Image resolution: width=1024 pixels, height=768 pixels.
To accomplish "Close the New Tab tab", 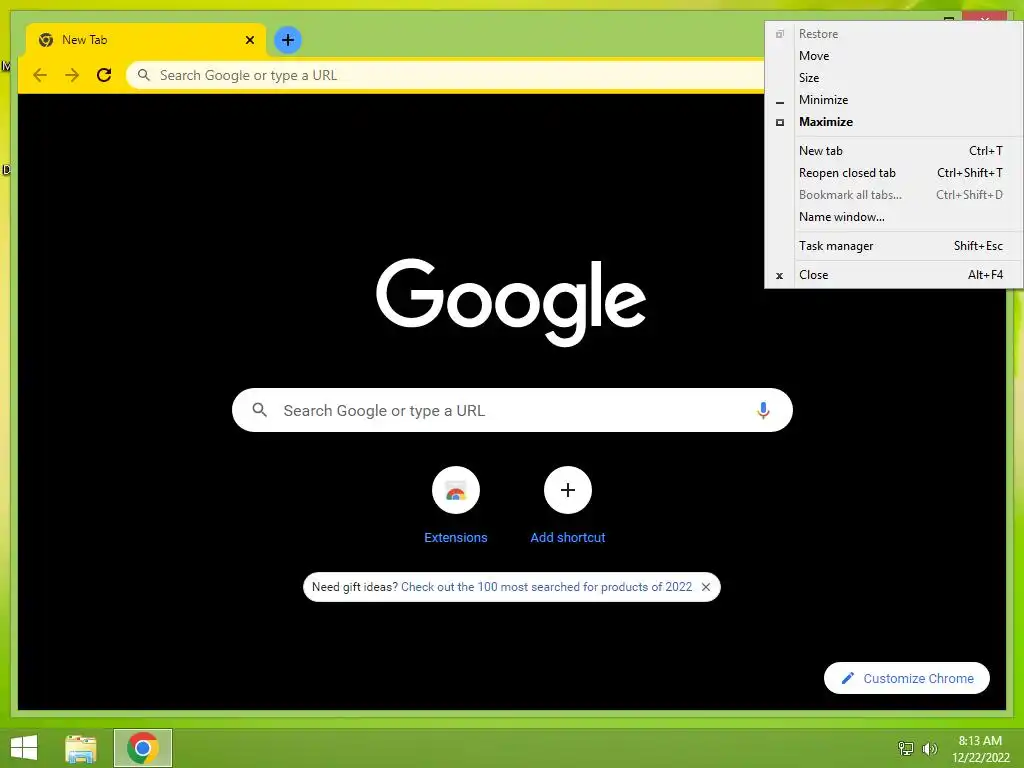I will [249, 40].
